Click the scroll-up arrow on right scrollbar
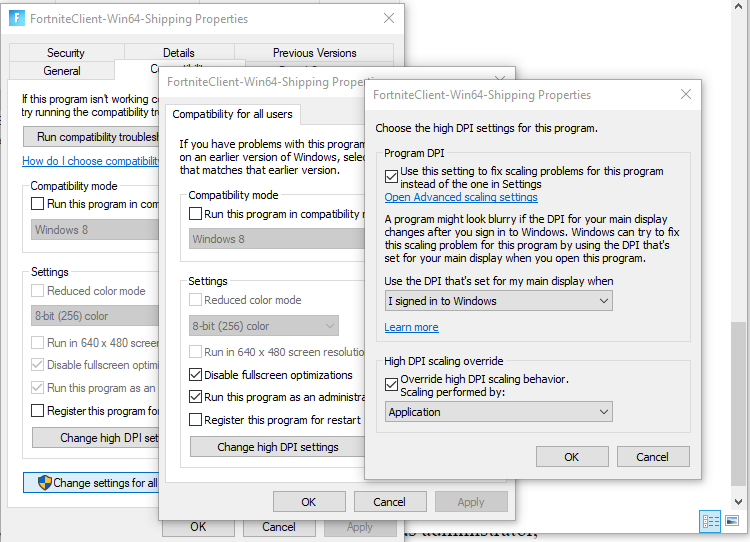 click(x=739, y=6)
